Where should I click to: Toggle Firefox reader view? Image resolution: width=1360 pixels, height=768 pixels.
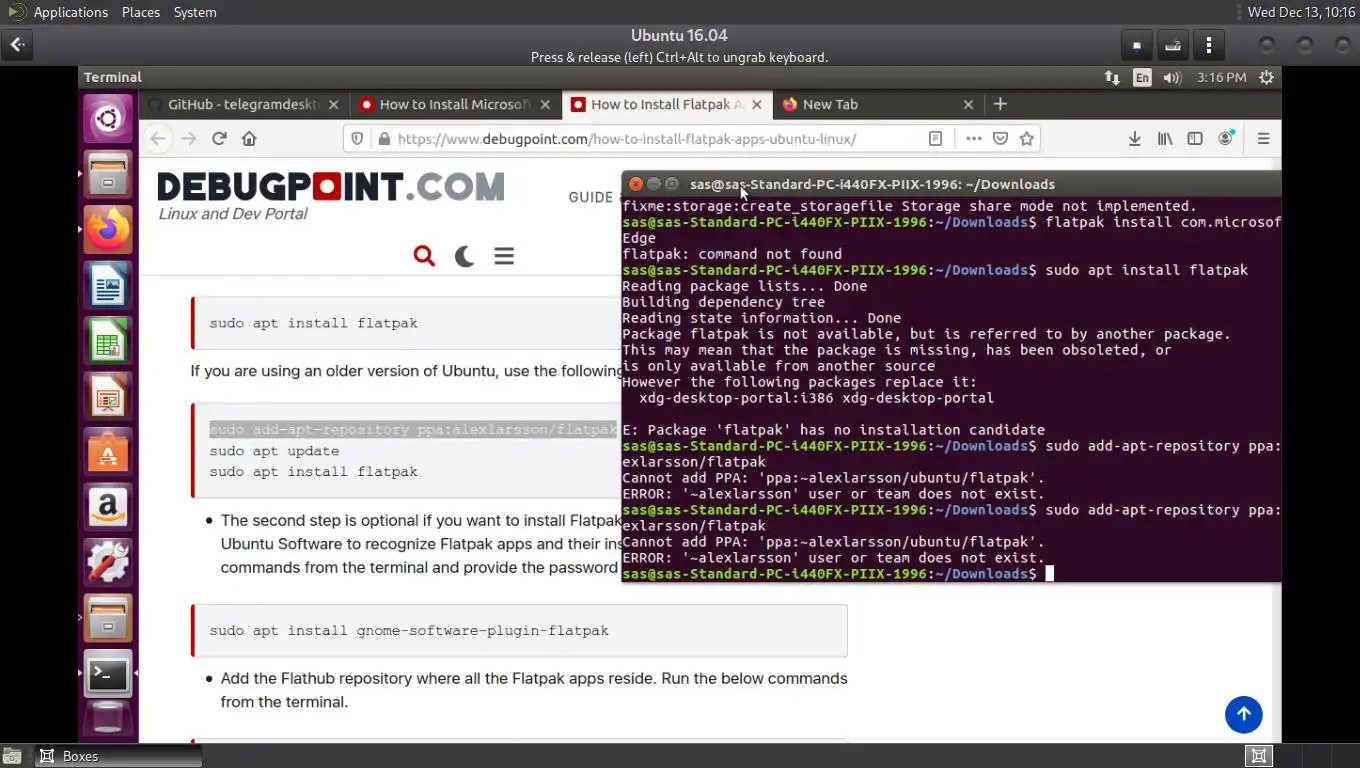click(x=936, y=139)
